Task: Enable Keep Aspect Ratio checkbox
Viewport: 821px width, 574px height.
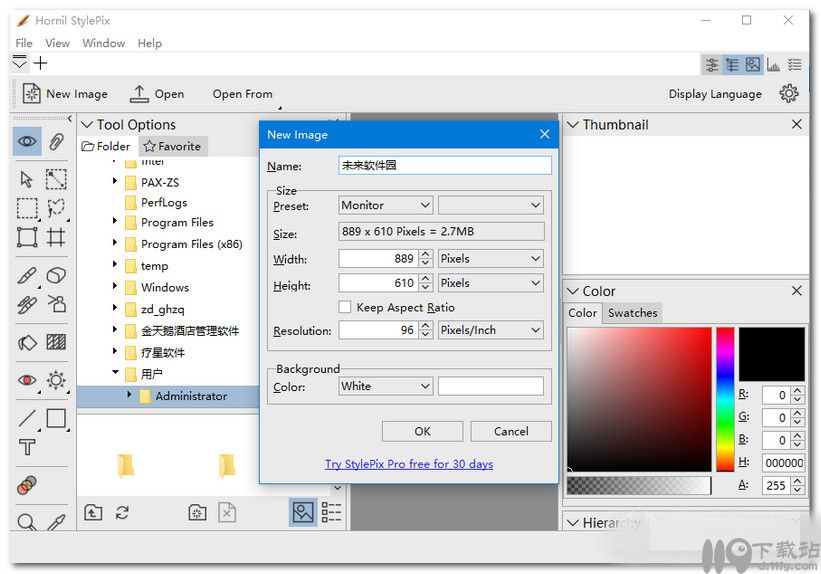Action: point(345,307)
